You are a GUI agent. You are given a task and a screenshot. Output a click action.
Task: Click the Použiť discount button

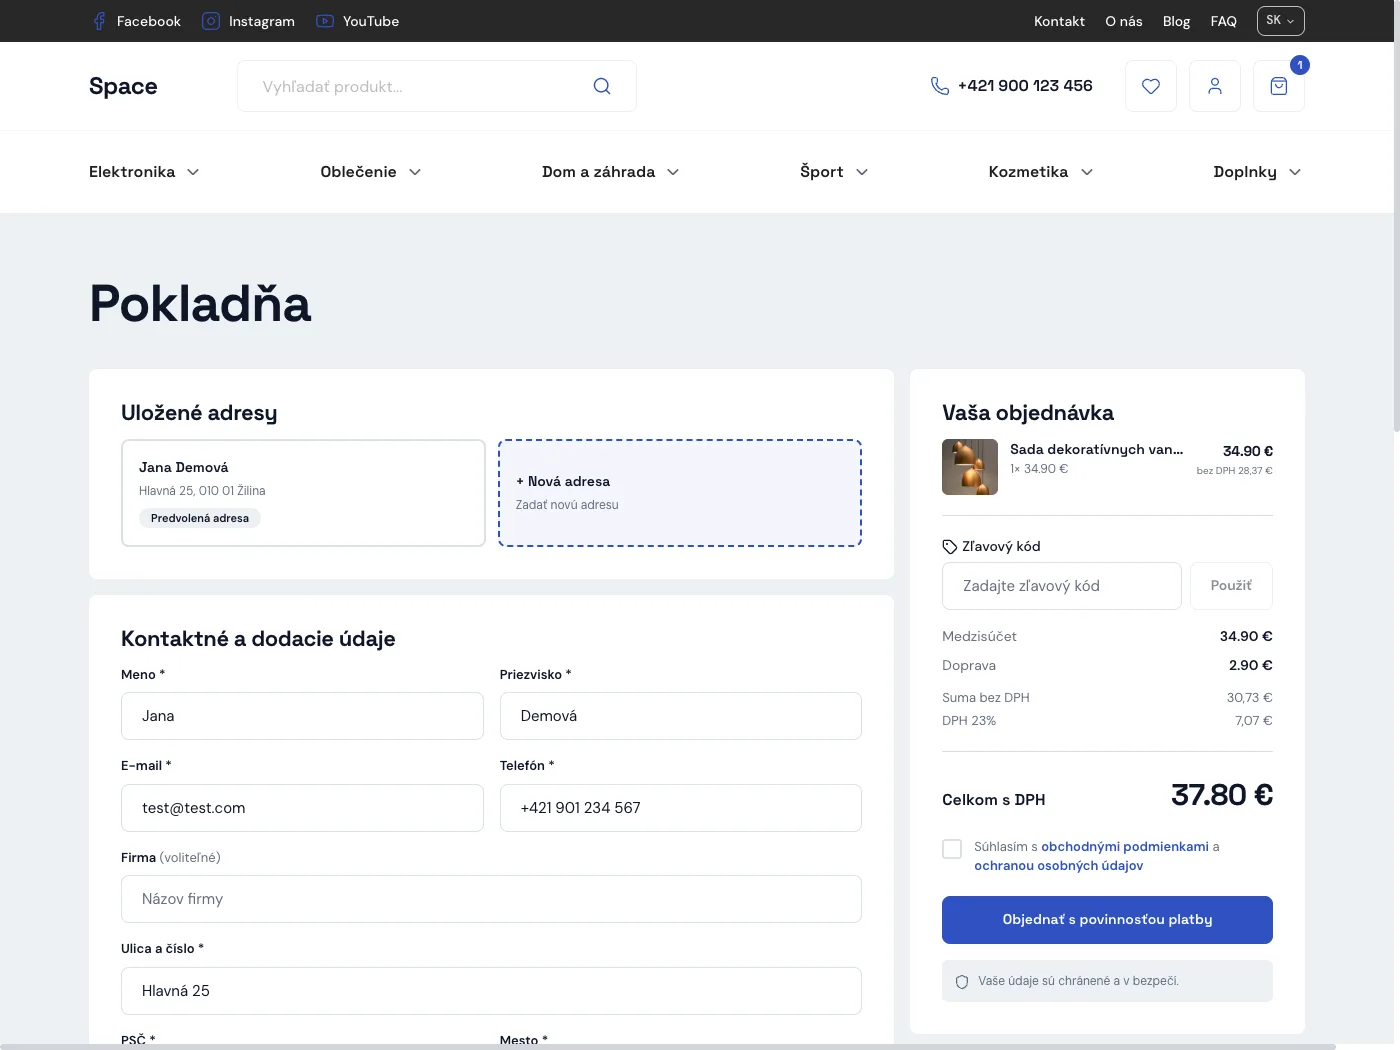(x=1231, y=586)
